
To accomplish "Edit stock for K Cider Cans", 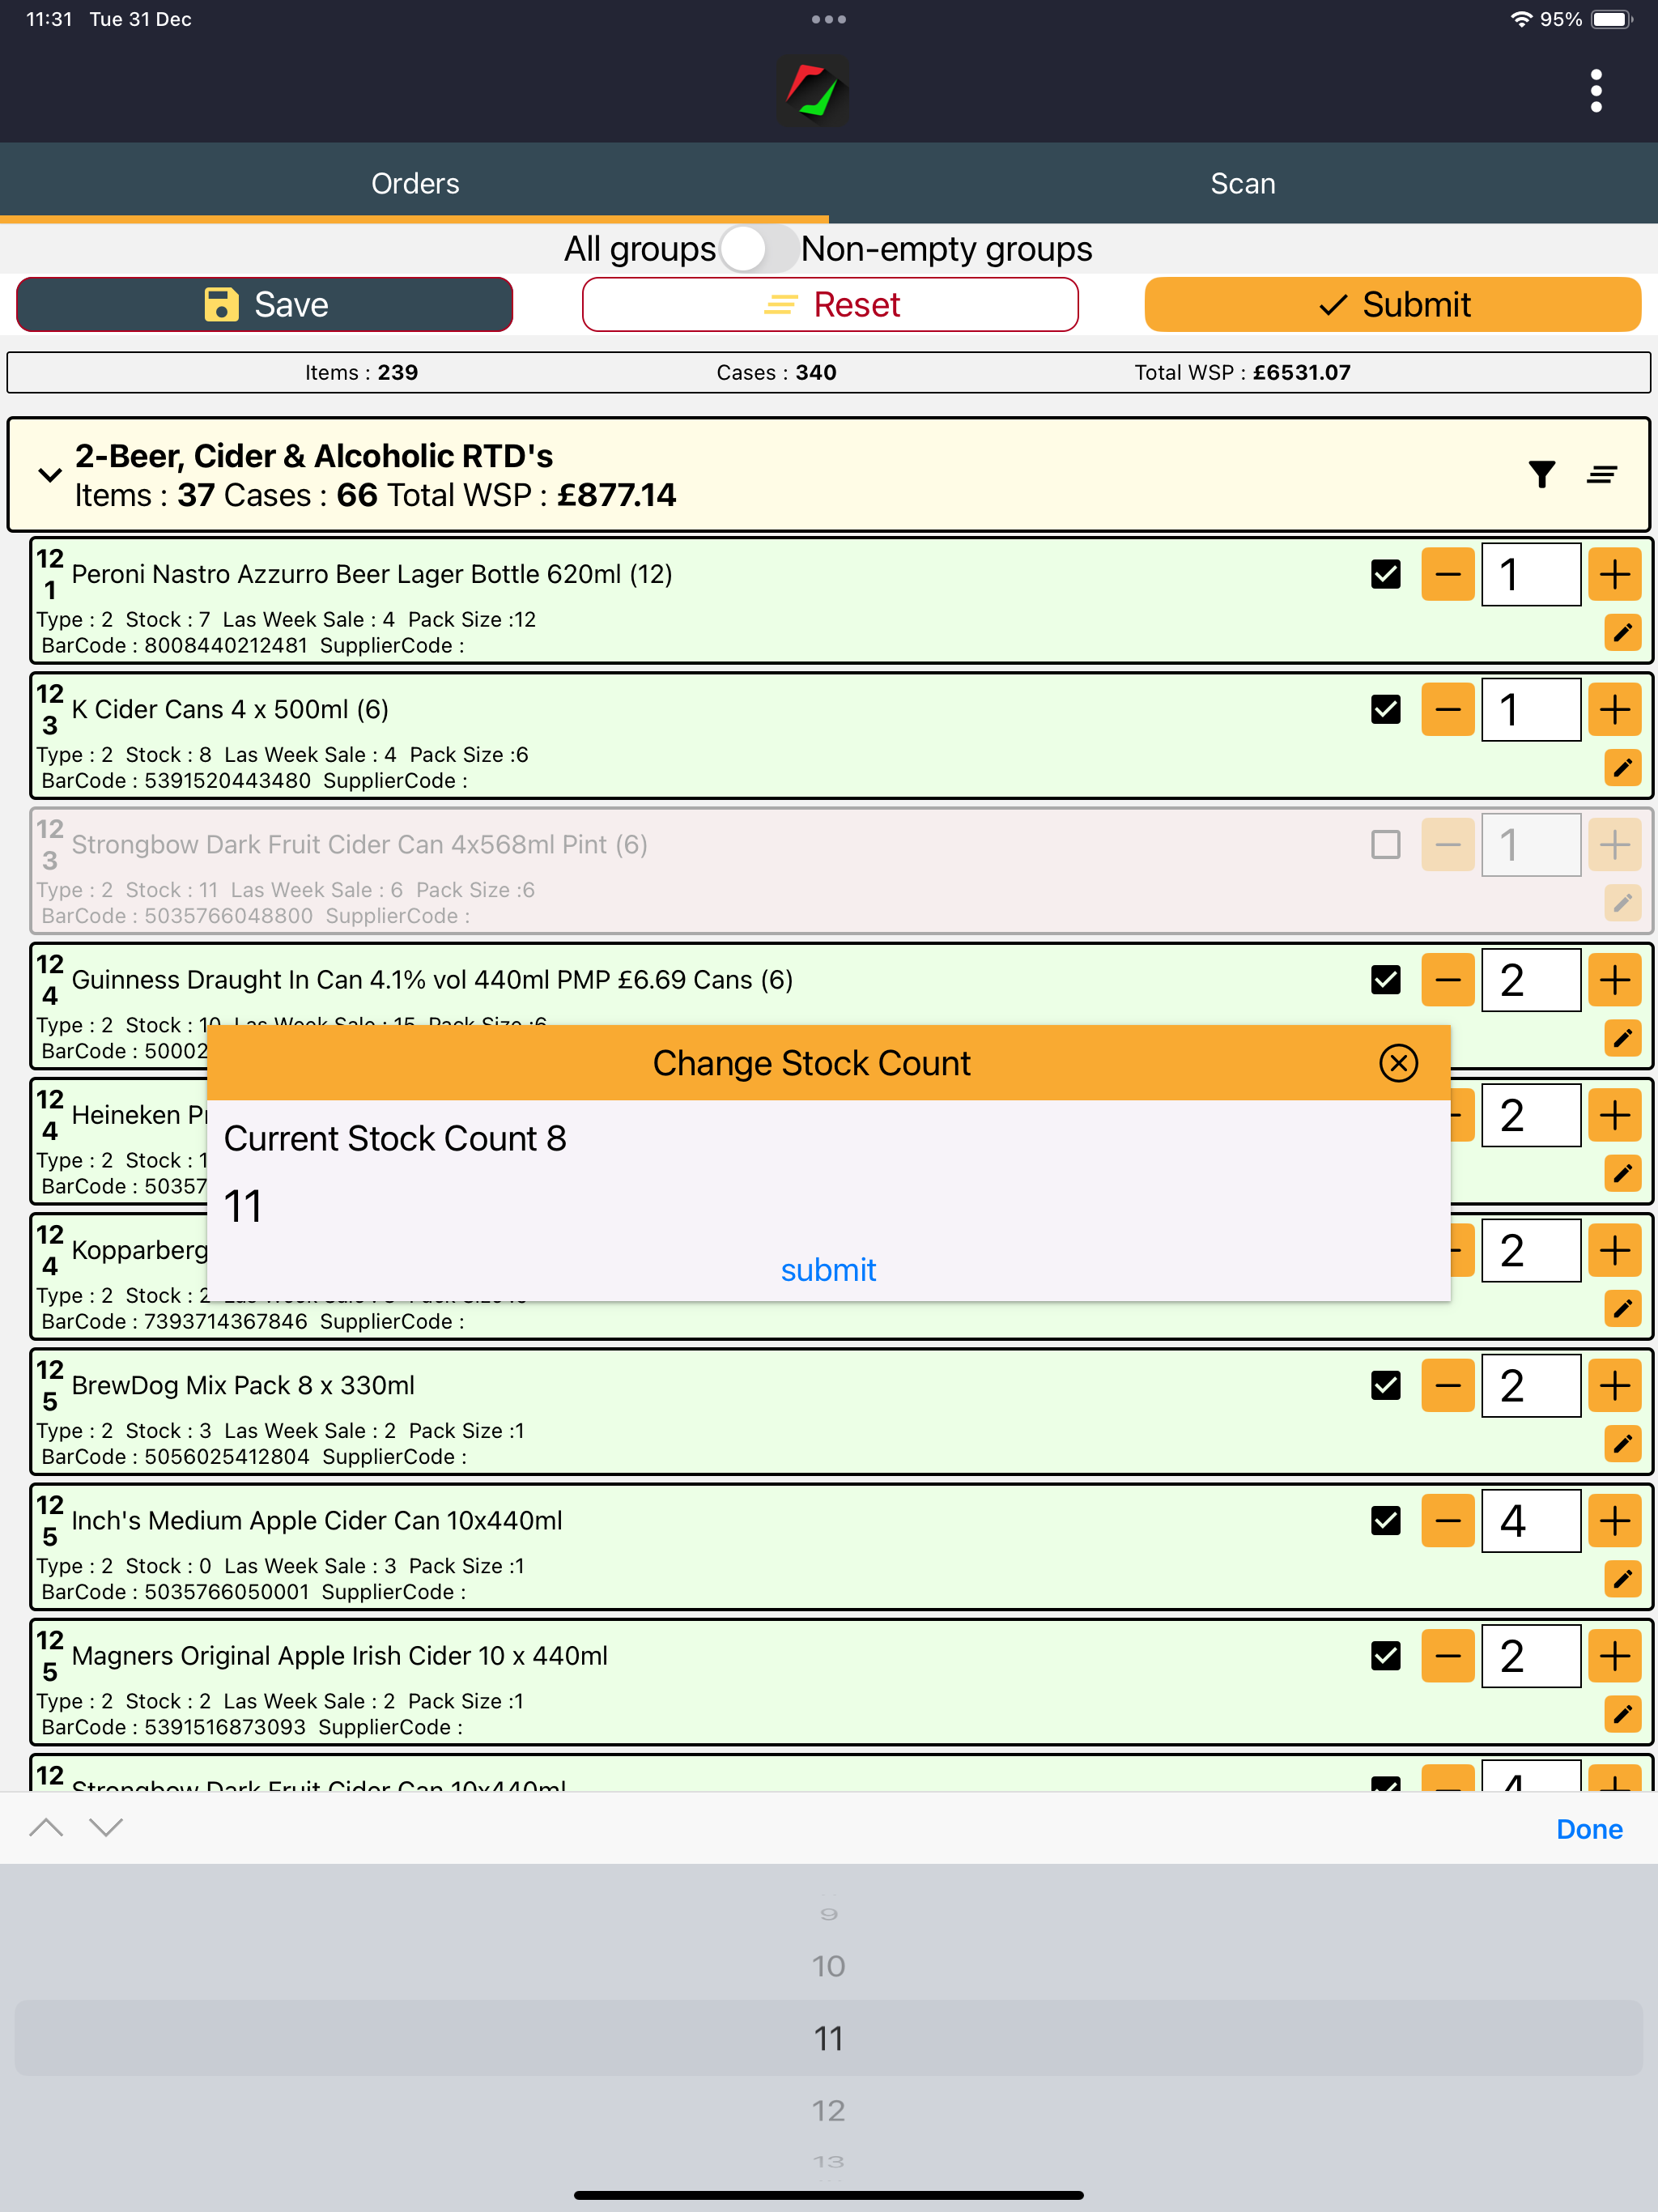I will tap(1622, 767).
